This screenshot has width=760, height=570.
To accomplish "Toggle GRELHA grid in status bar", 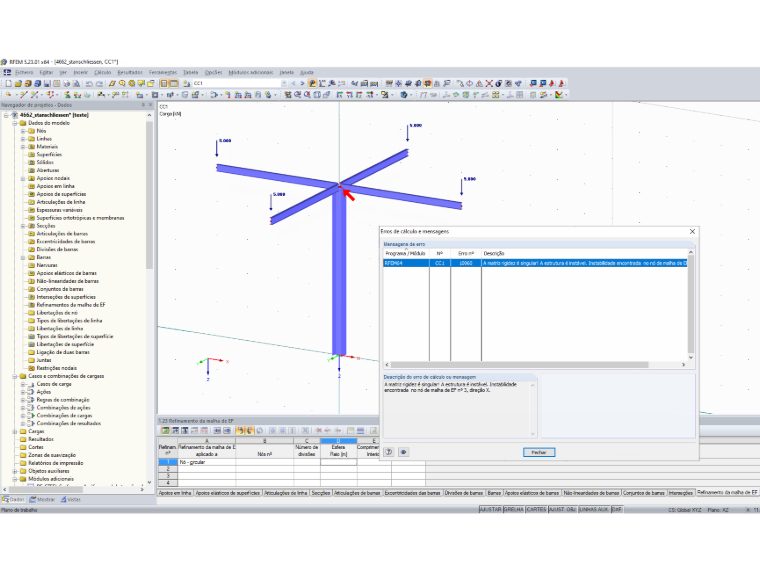I will [514, 509].
